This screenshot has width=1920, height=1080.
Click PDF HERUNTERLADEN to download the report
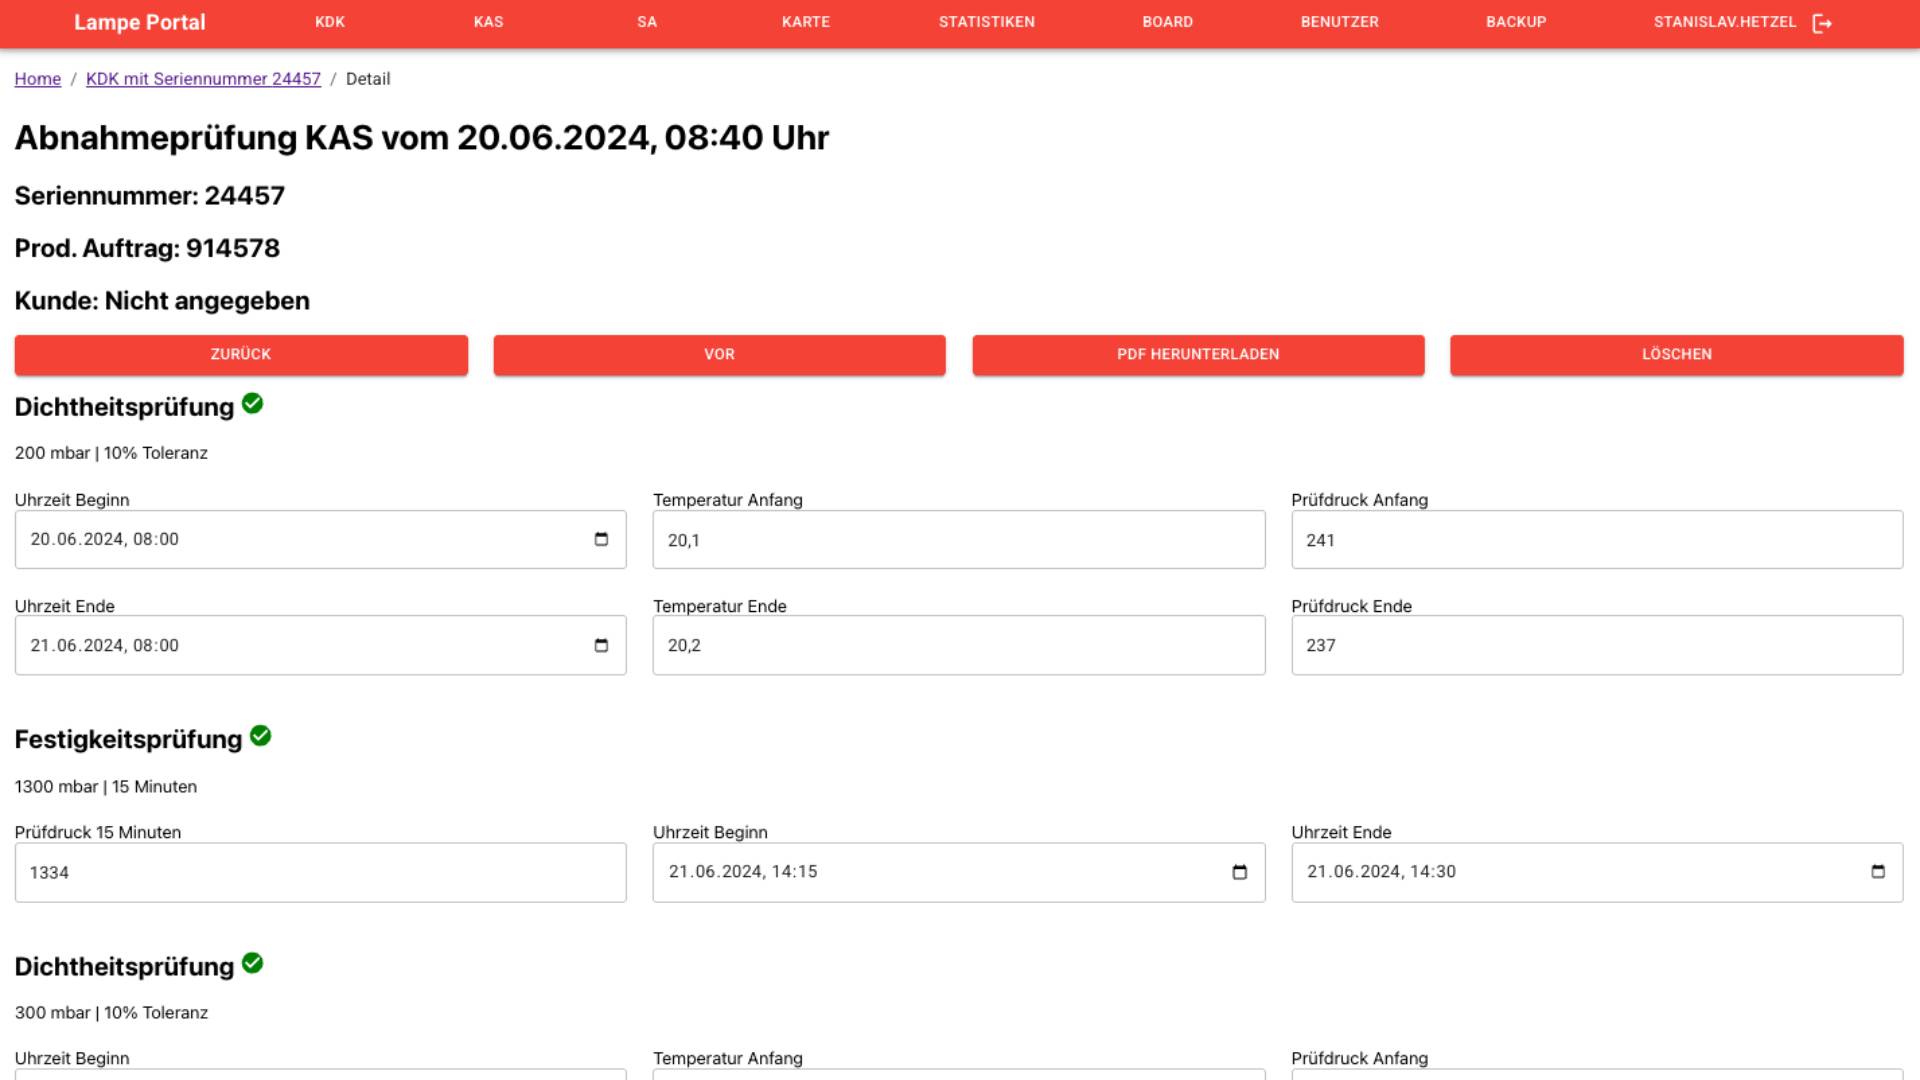1198,354
